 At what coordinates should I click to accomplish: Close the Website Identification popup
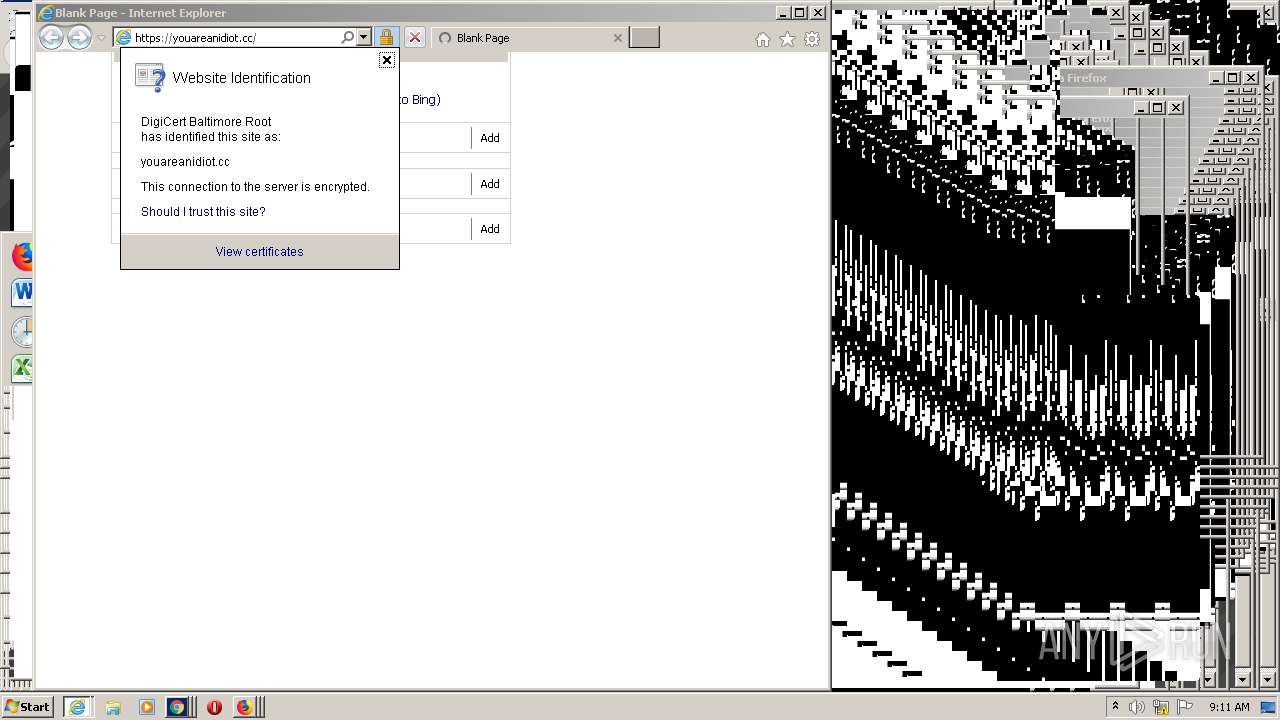point(387,60)
